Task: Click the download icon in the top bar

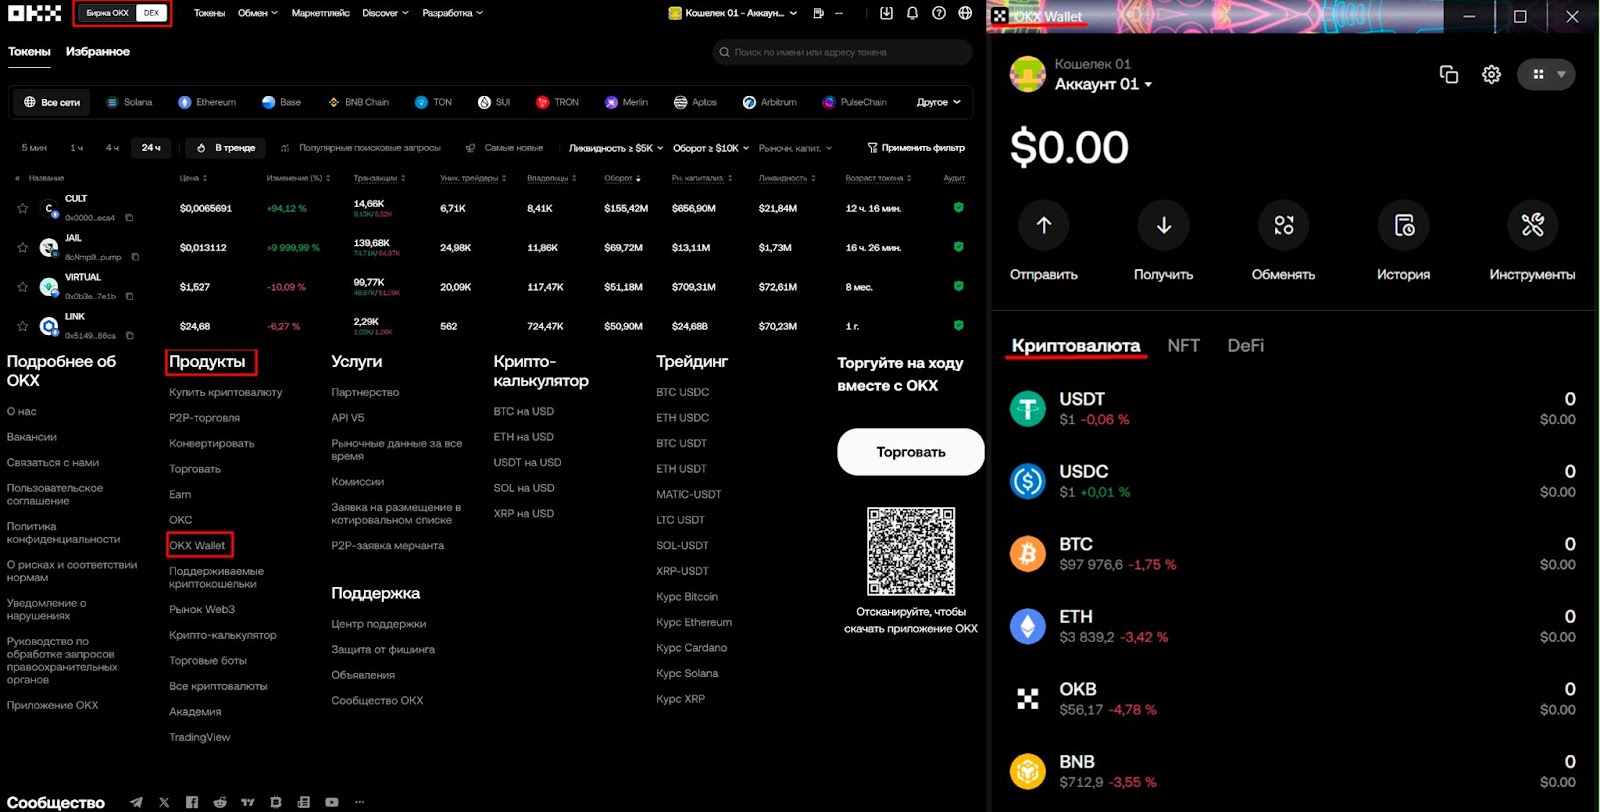Action: point(886,13)
